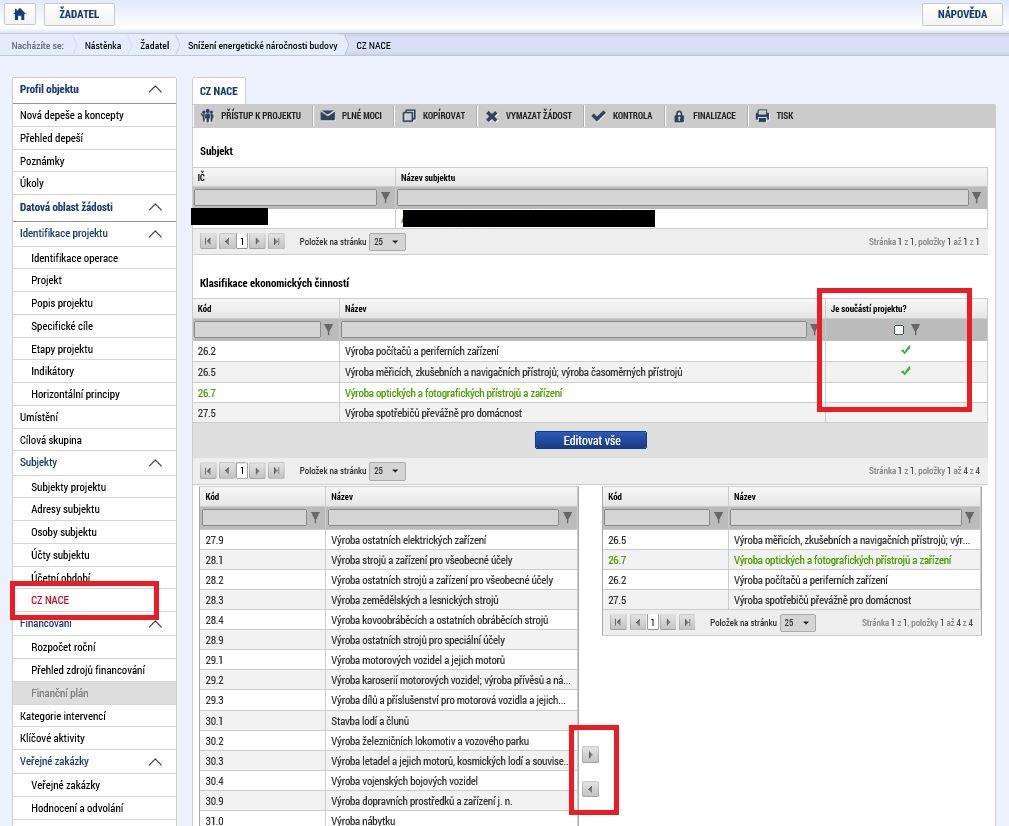Collapse the Datová oblast žádosti section
The image size is (1009, 826).
tap(155, 207)
